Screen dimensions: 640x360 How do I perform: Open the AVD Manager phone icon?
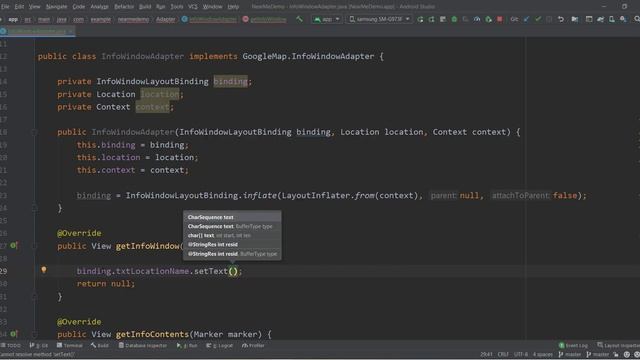(x=612, y=19)
